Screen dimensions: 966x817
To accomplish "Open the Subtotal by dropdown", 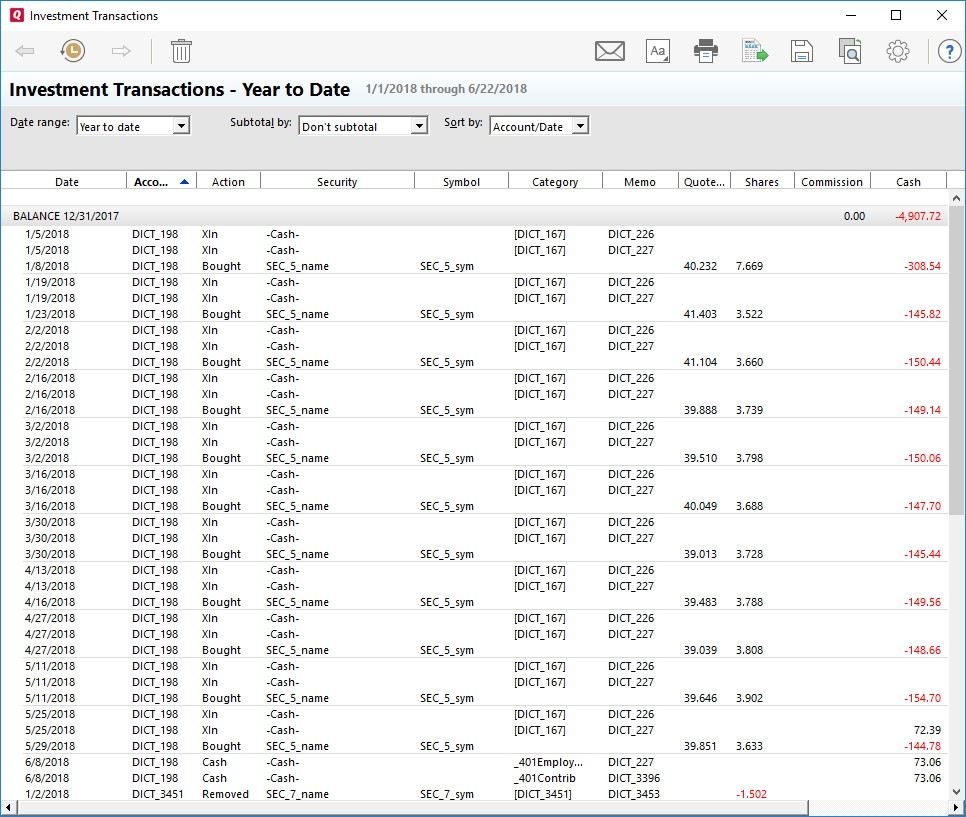I will (420, 126).
